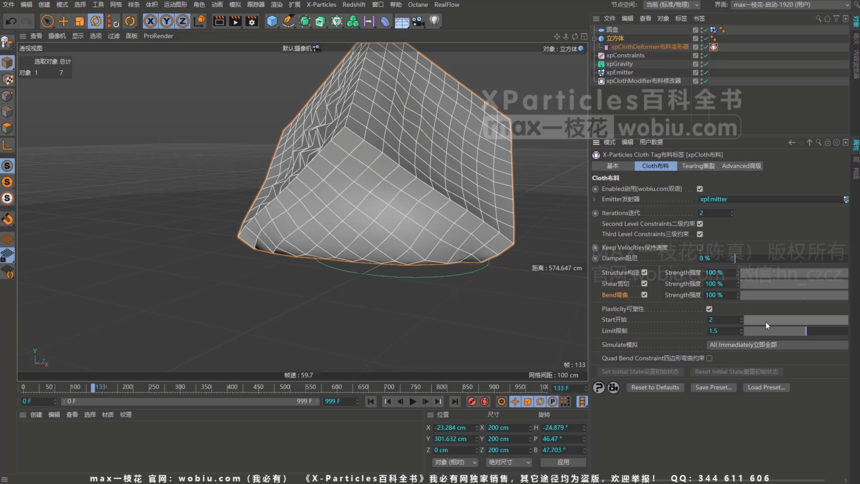This screenshot has height=484, width=860.
Task: Toggle Shear checkbox
Action: tap(644, 284)
